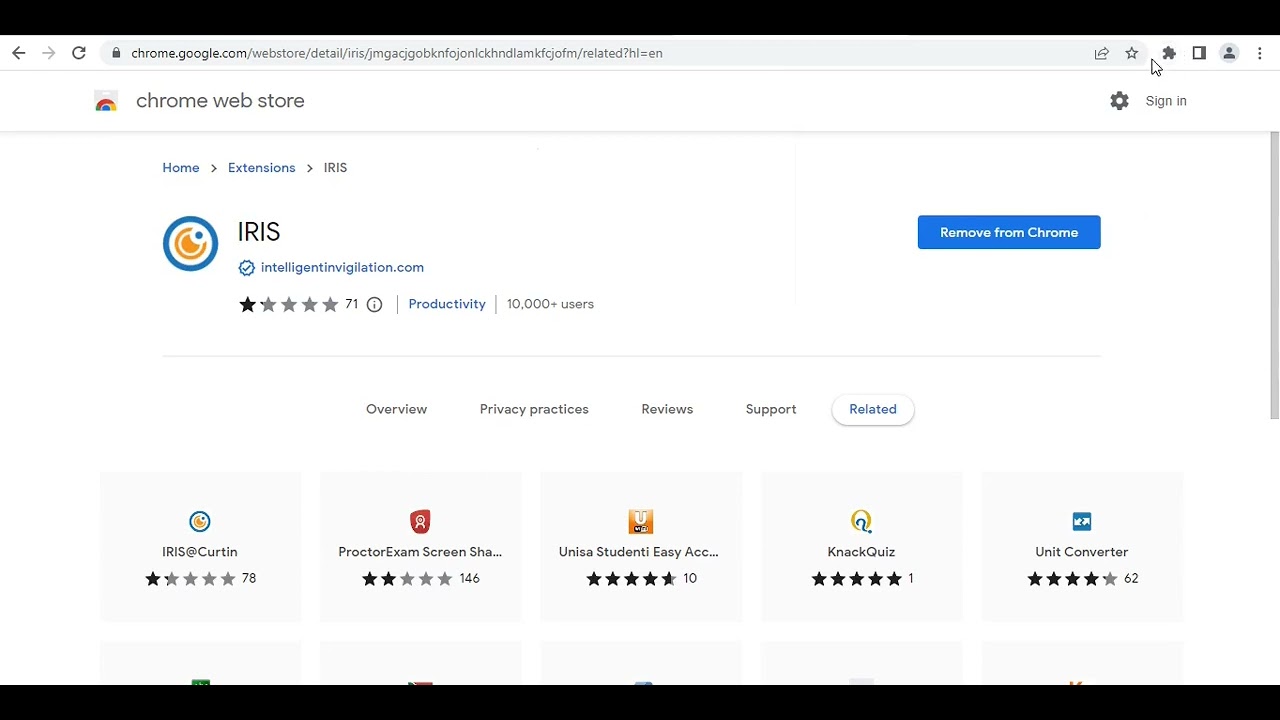This screenshot has width=1280, height=720.
Task: Bookmark this page with the star
Action: pyautogui.click(x=1132, y=53)
